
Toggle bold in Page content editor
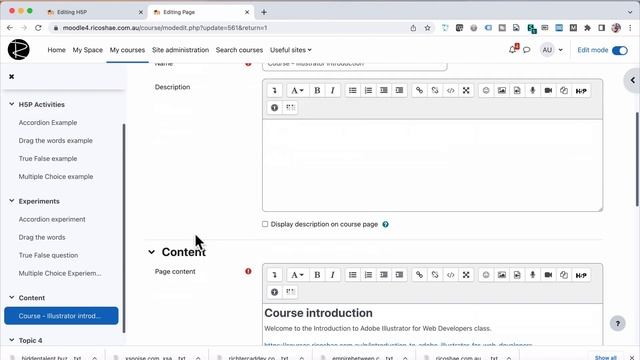click(317, 275)
